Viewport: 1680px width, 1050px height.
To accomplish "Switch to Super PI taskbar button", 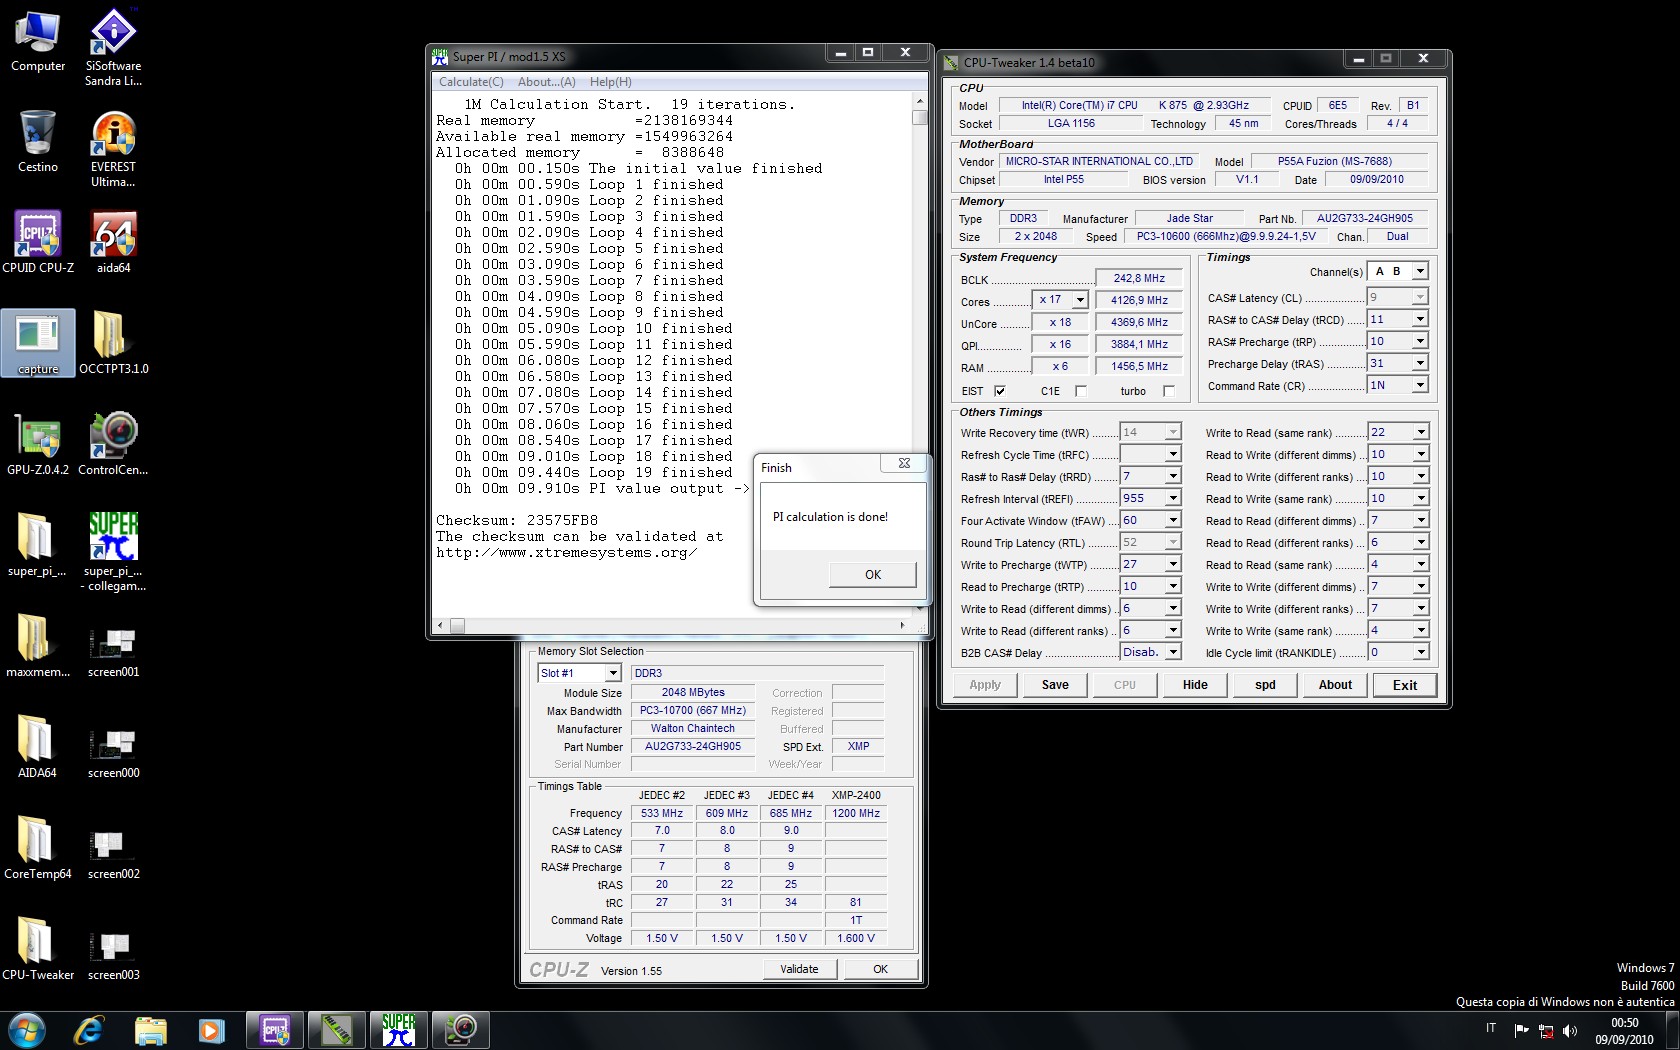I will tap(398, 1030).
